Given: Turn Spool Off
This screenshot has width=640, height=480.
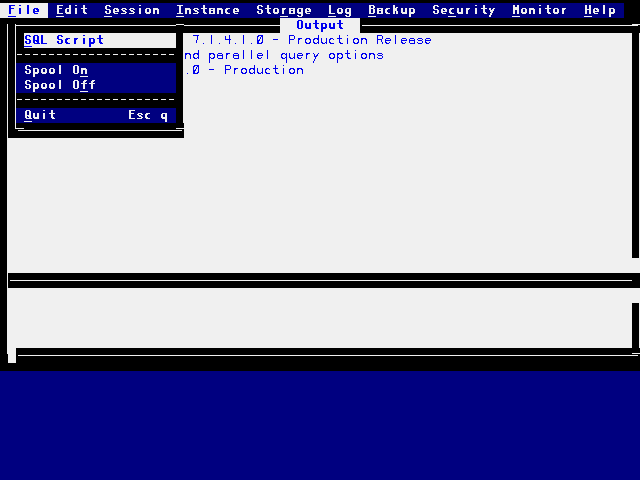Looking at the screenshot, I should (60, 85).
